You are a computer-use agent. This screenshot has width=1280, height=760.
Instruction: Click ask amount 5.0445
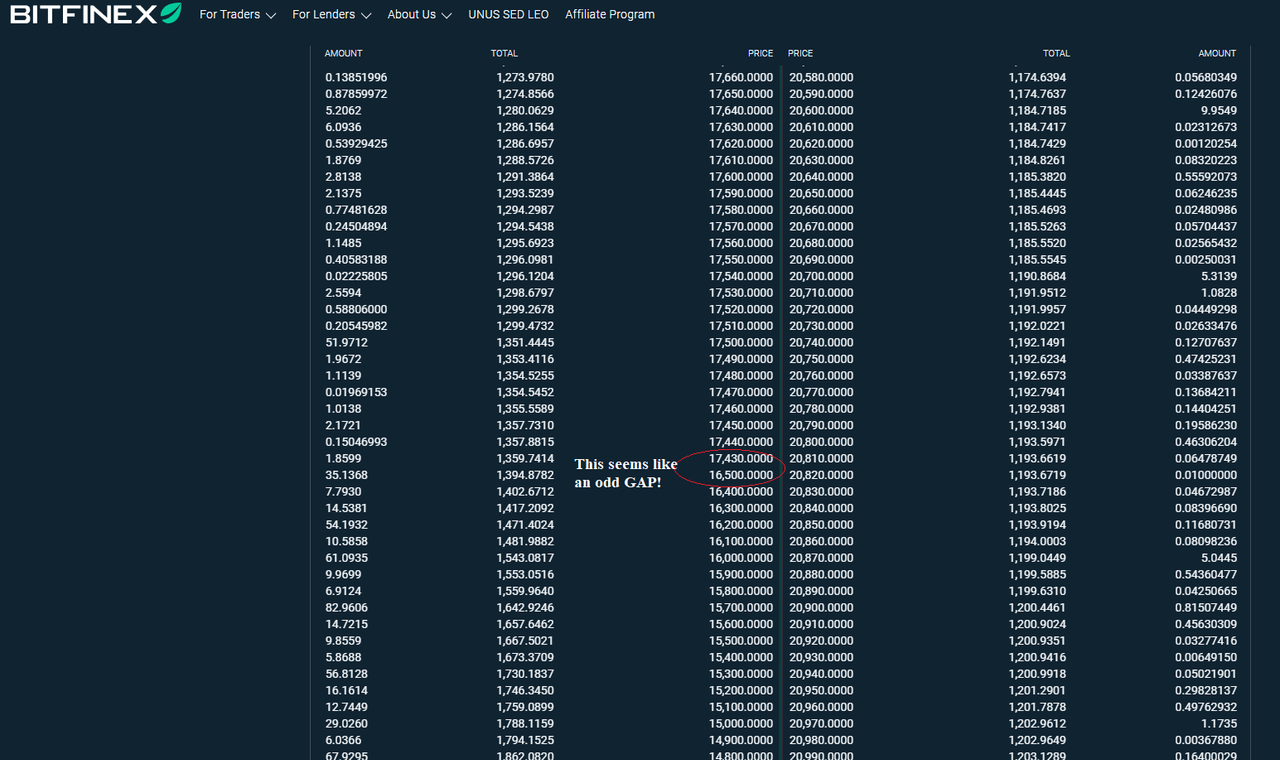[x=1219, y=558]
